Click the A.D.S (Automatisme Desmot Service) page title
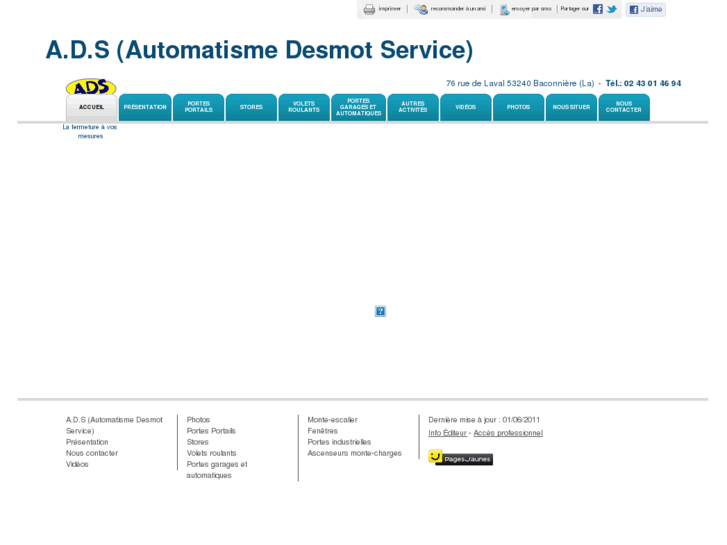Viewport: 727px width, 545px height. click(x=259, y=50)
